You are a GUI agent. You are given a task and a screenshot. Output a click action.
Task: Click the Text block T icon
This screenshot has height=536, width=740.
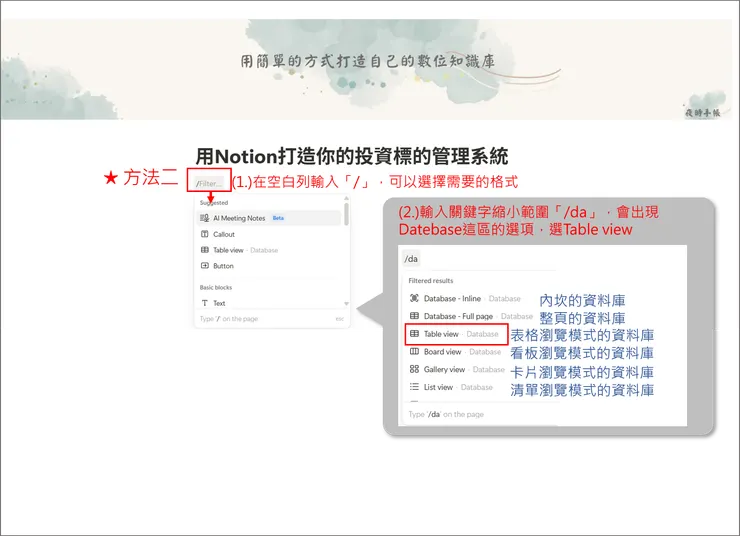204,303
